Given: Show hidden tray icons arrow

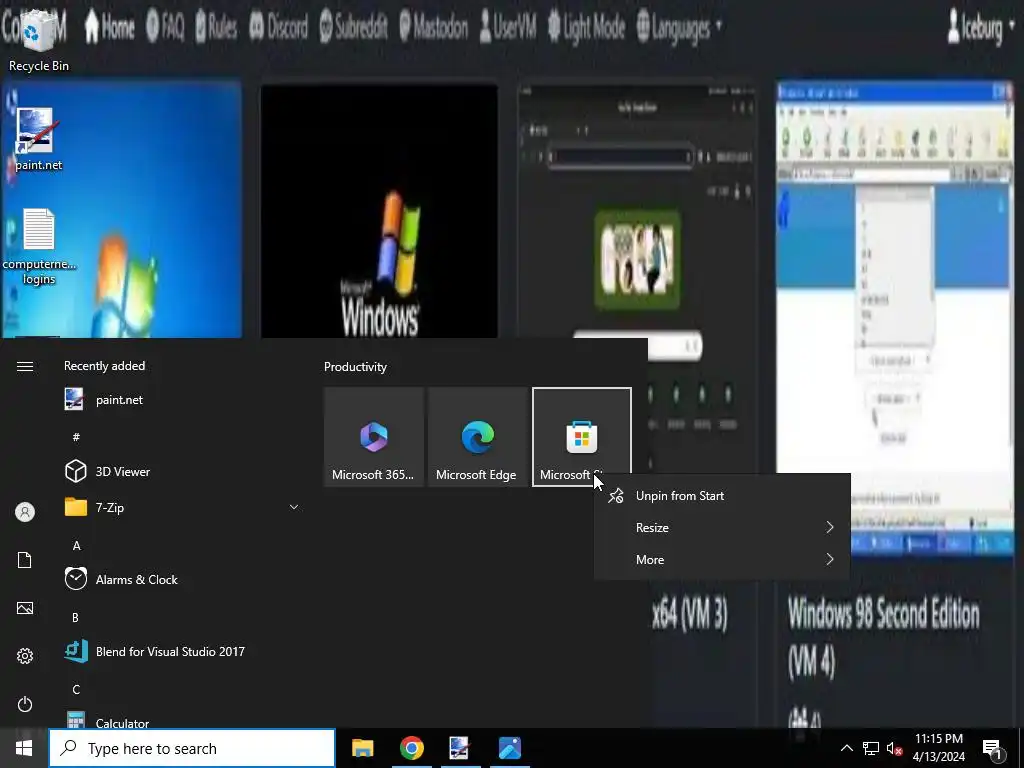Looking at the screenshot, I should click(x=846, y=748).
